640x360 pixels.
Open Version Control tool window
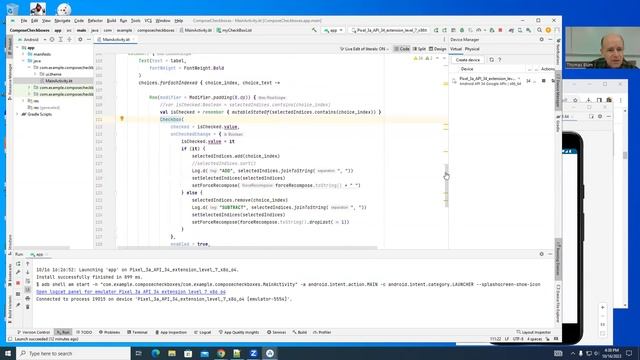click(33, 332)
